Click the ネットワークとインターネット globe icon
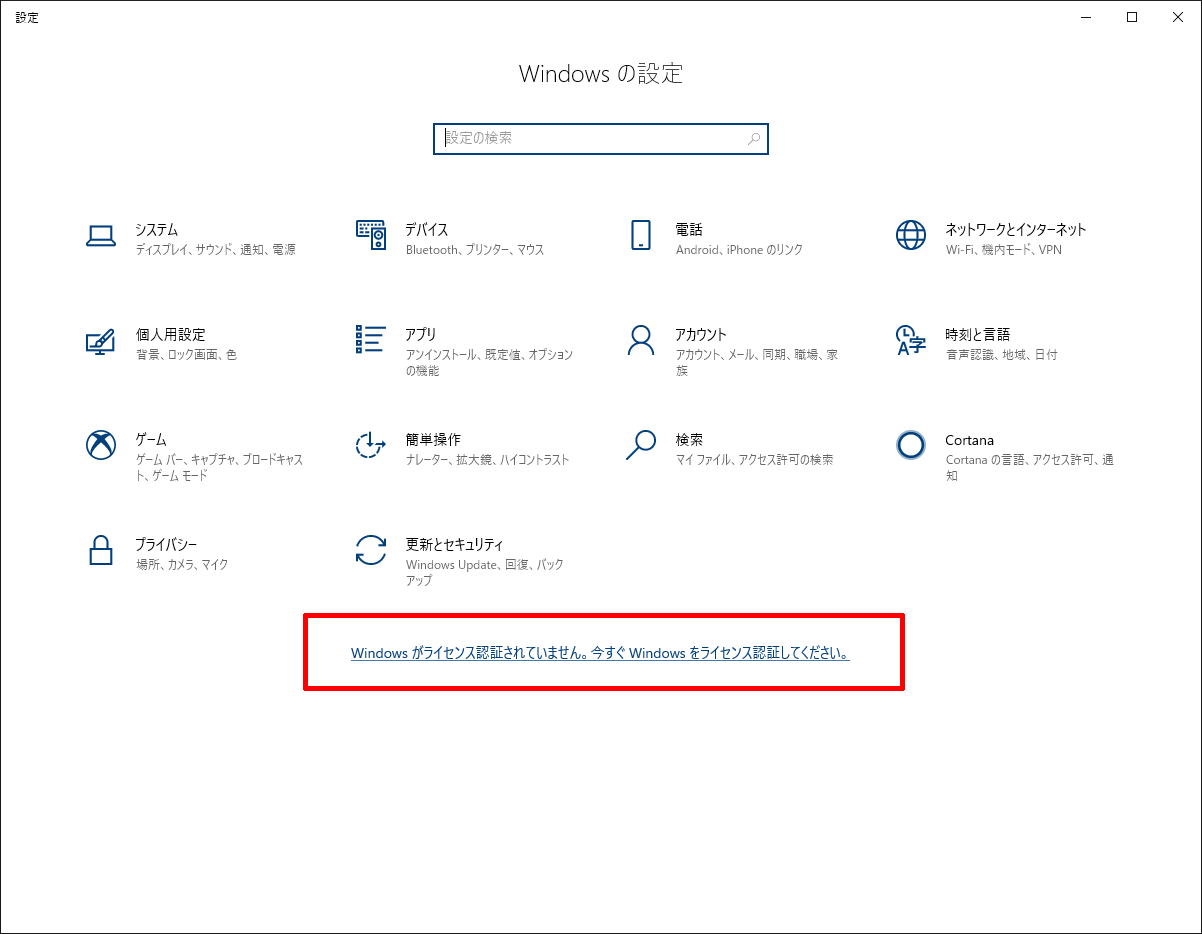The width and height of the screenshot is (1202, 934). (911, 235)
